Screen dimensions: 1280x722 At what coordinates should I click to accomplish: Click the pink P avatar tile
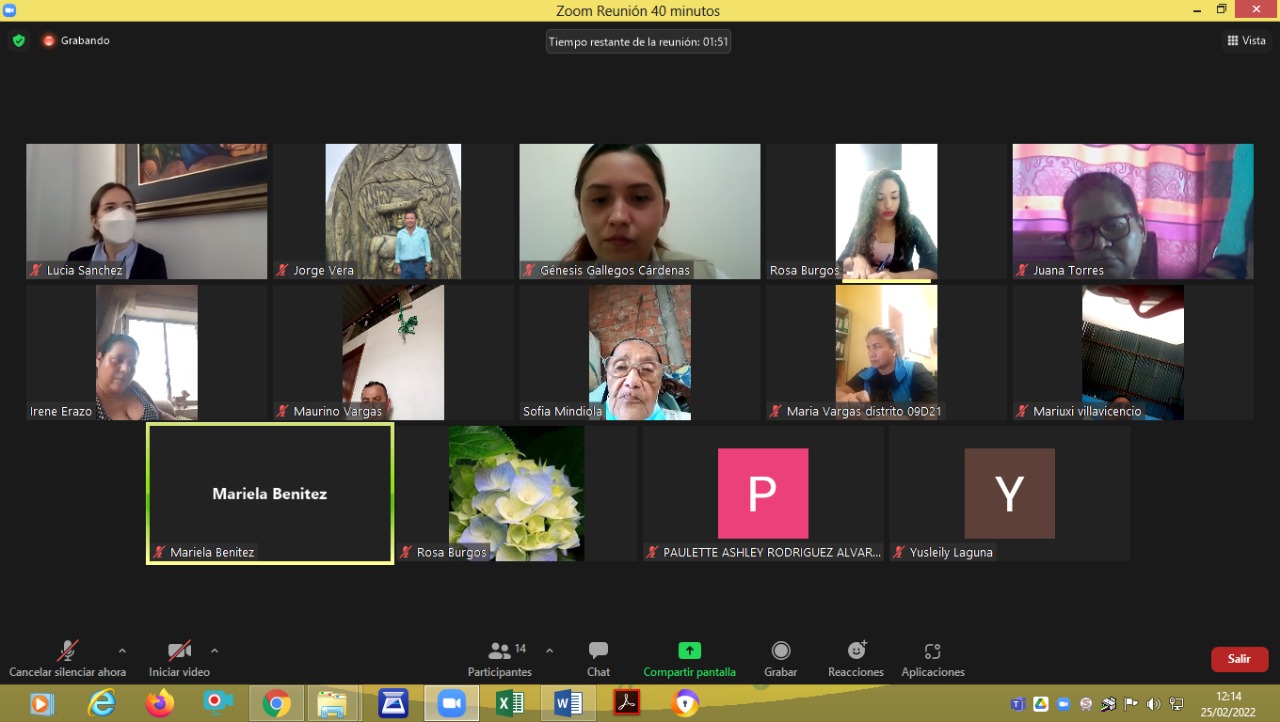762,493
